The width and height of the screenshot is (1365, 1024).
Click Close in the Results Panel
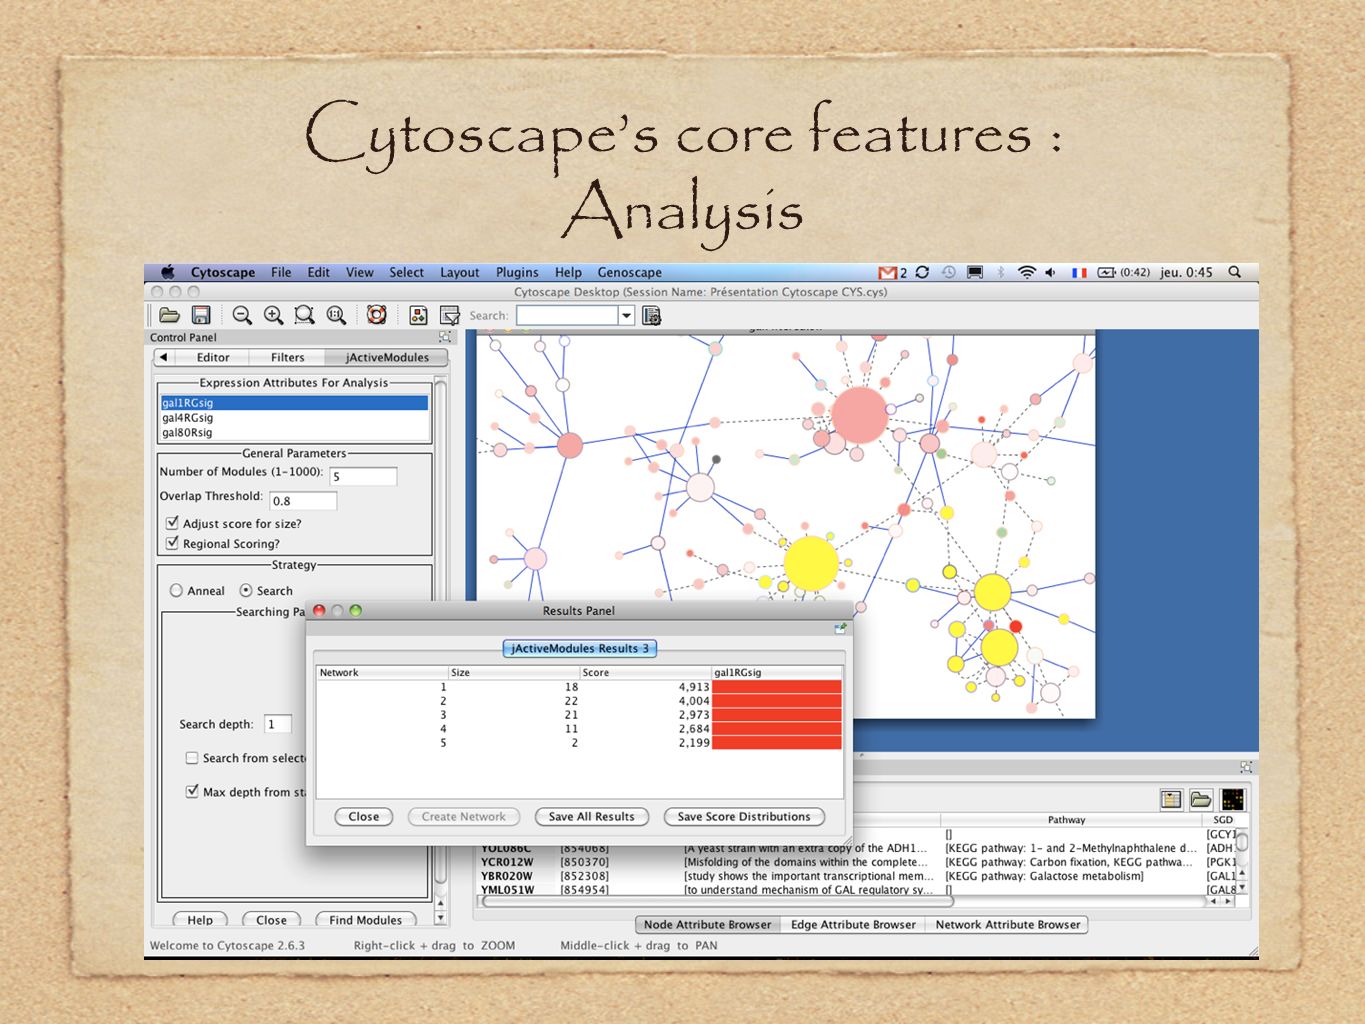pyautogui.click(x=364, y=817)
